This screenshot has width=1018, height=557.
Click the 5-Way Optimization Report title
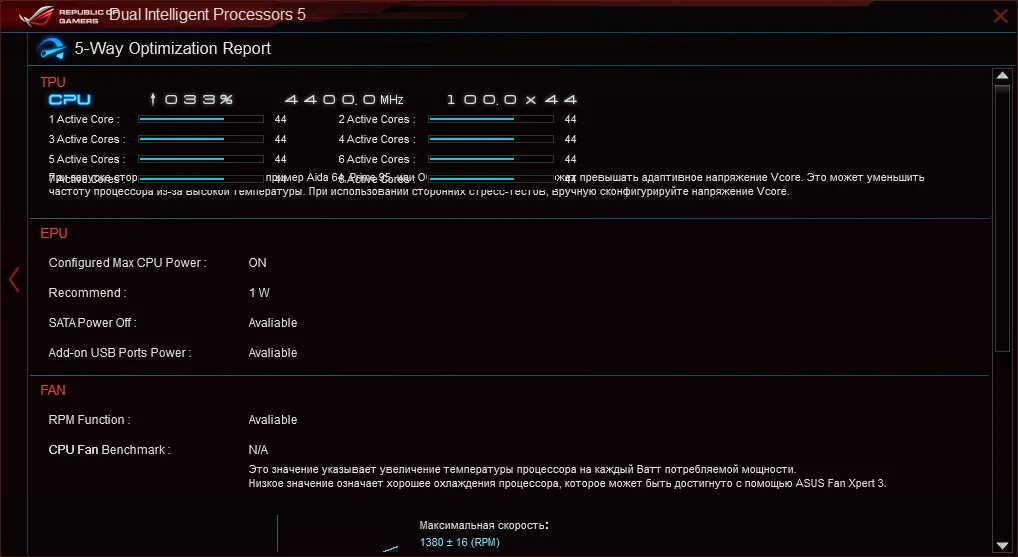pyautogui.click(x=173, y=49)
